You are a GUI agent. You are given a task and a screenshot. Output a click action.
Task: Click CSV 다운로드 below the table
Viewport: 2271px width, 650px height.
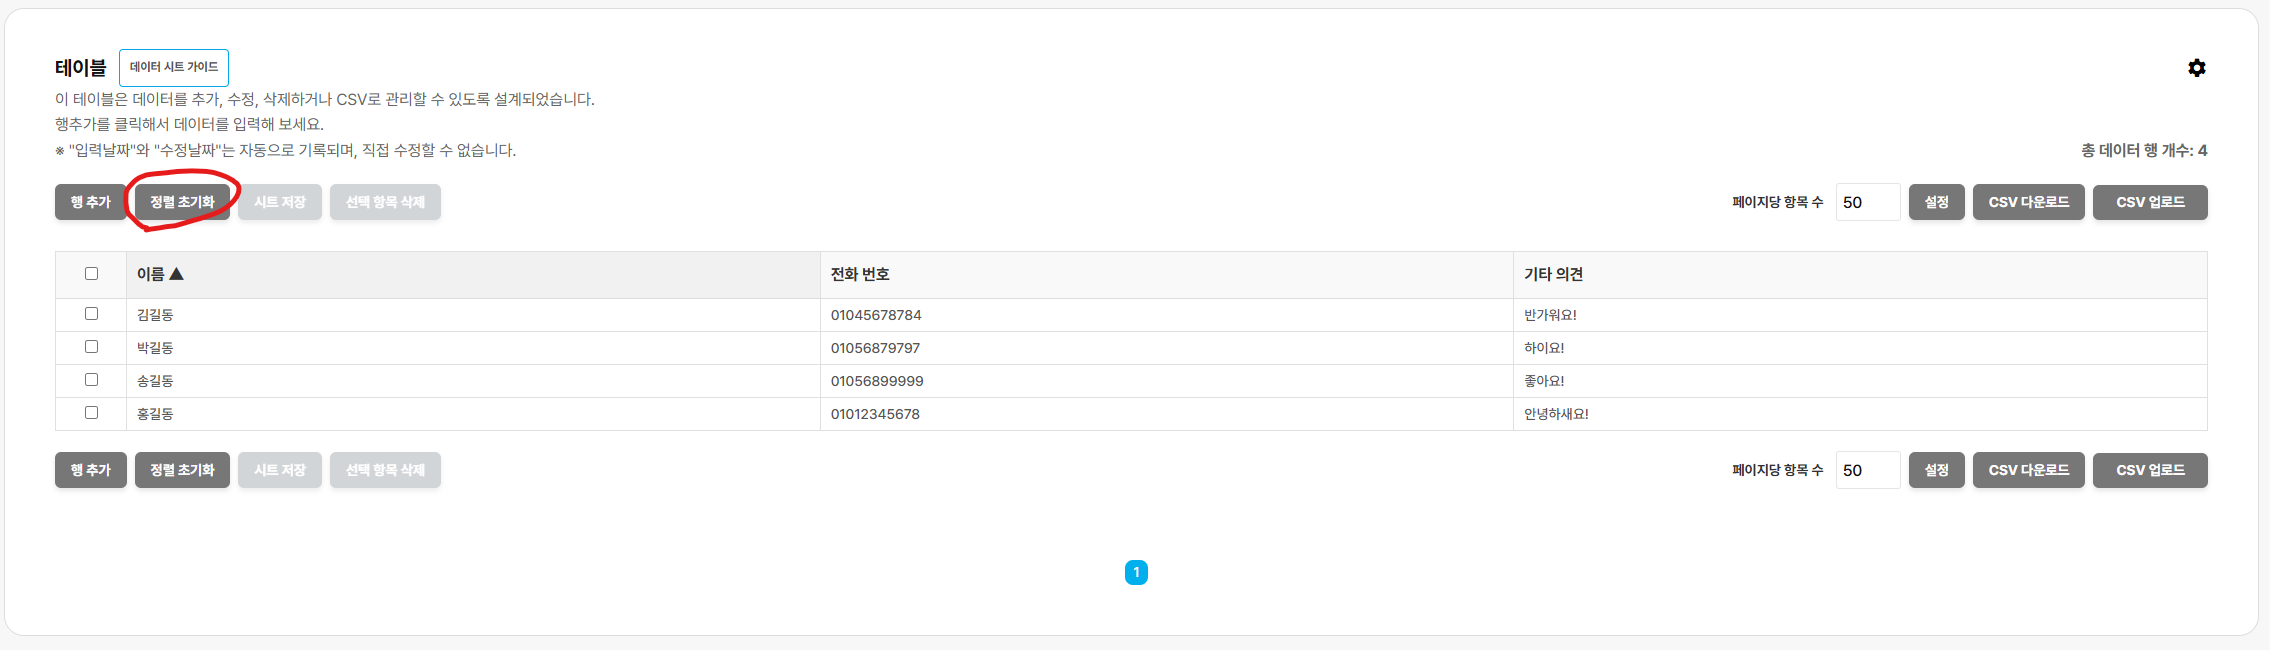point(2028,470)
